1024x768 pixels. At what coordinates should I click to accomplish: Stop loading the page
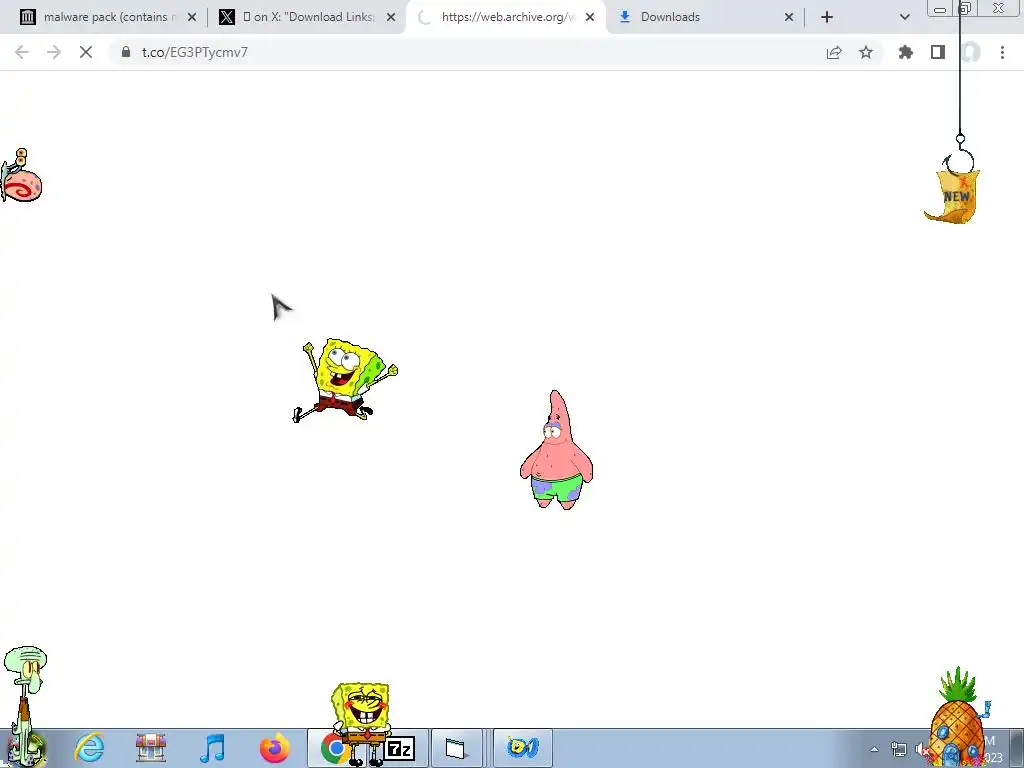86,52
